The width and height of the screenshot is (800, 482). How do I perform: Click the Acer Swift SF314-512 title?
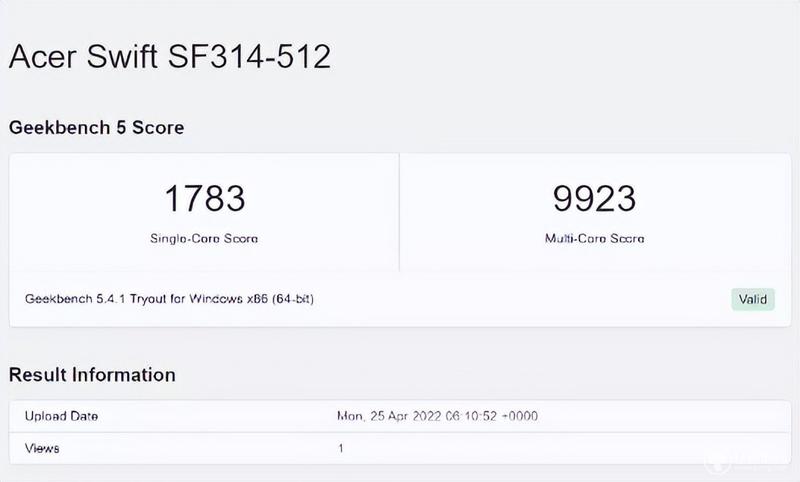[x=170, y=56]
